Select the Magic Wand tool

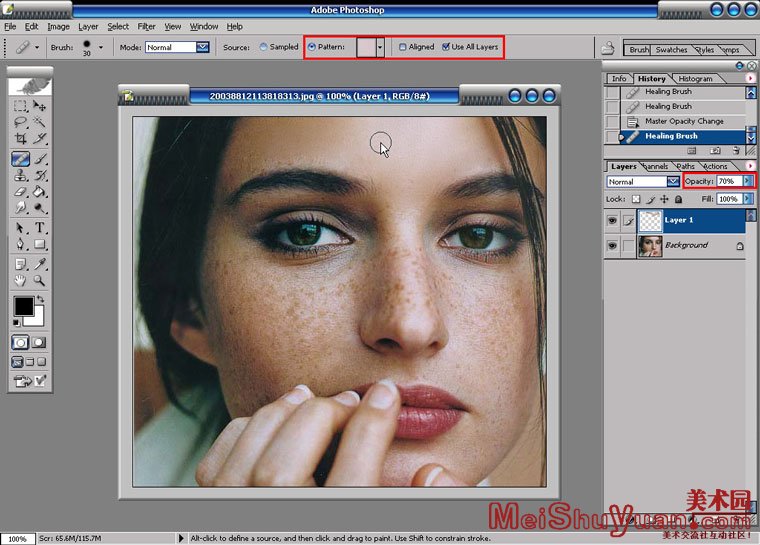point(40,122)
